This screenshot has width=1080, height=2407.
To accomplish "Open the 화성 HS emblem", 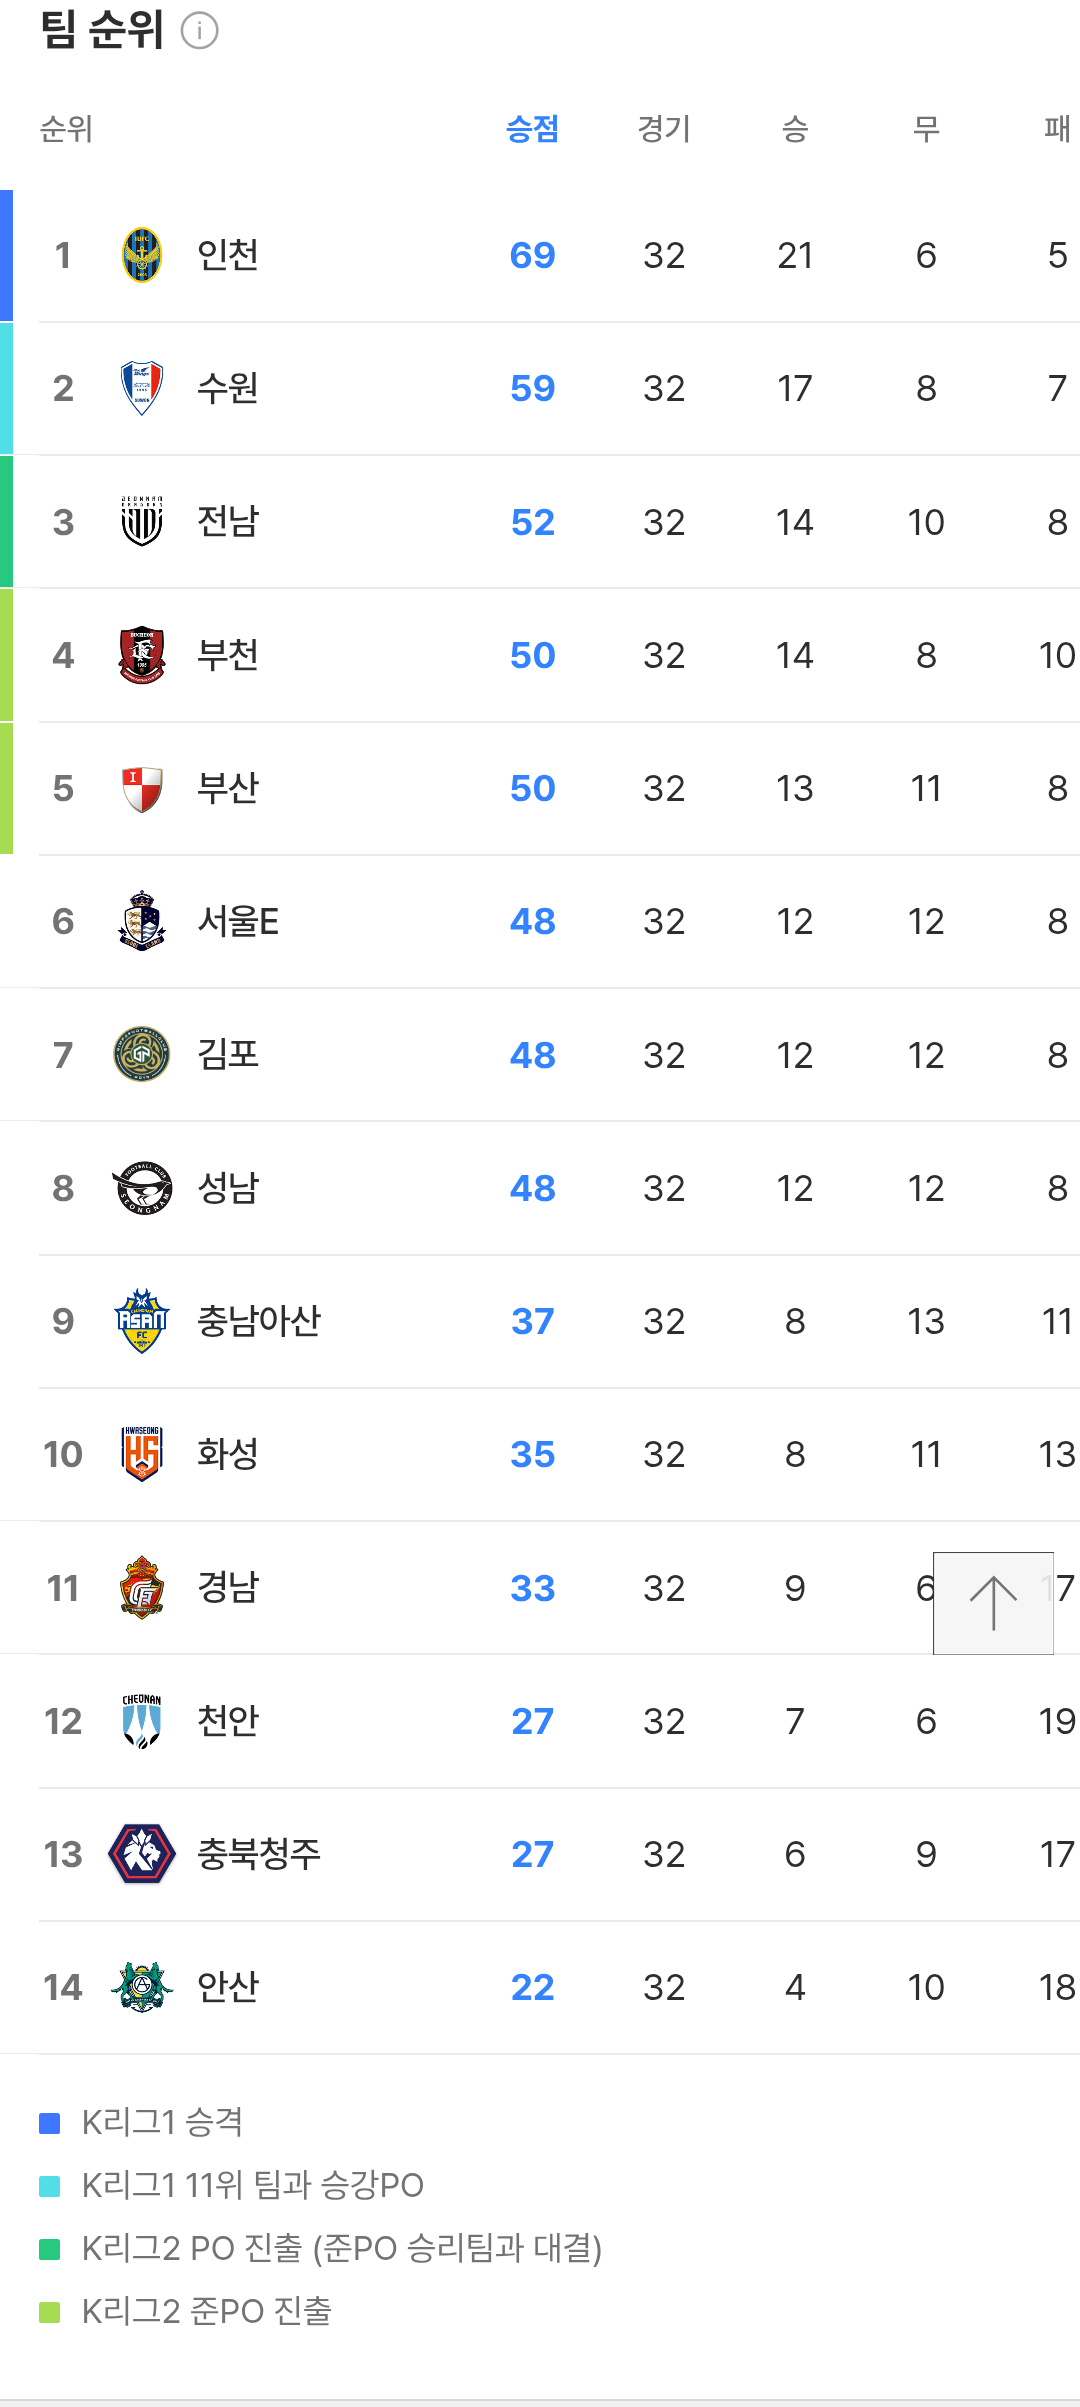I will (142, 1454).
